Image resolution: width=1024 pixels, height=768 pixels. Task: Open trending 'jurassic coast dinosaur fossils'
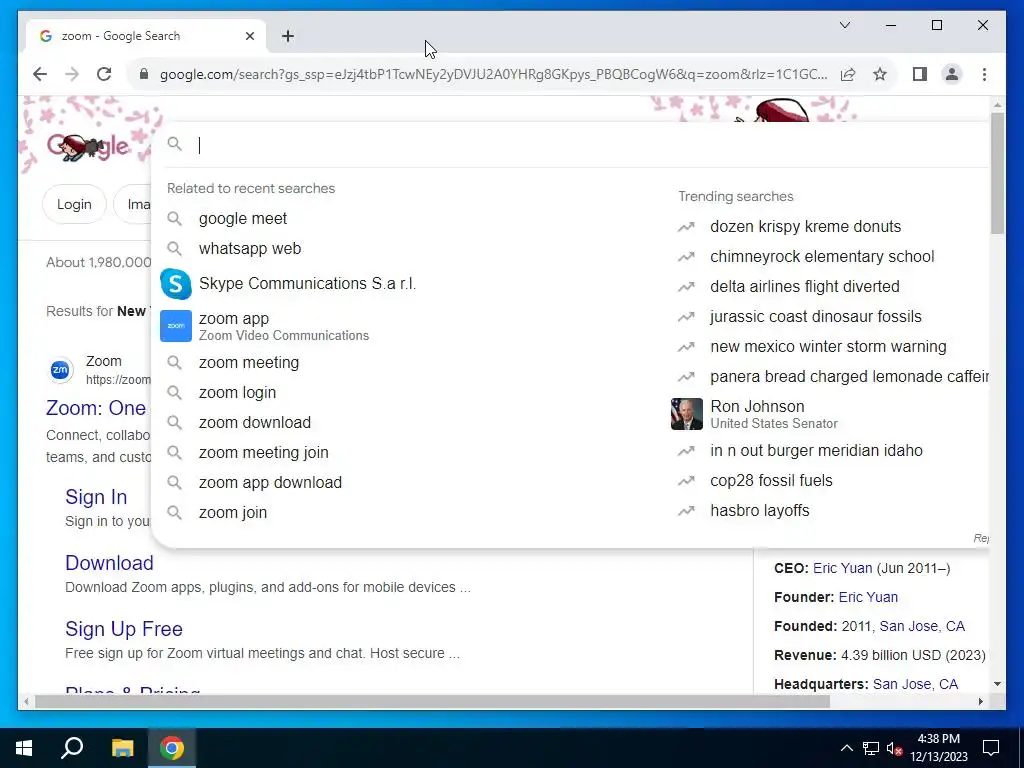point(816,317)
